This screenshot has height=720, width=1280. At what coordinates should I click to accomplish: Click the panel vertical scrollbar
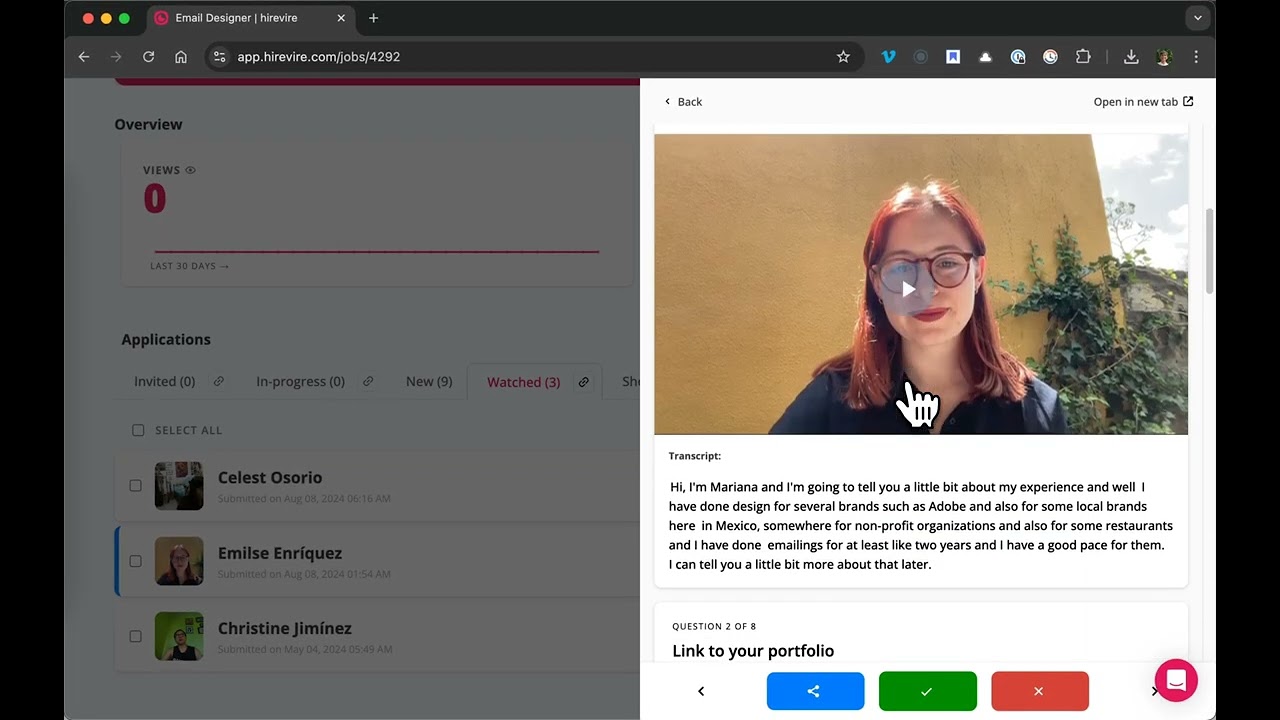(1209, 251)
